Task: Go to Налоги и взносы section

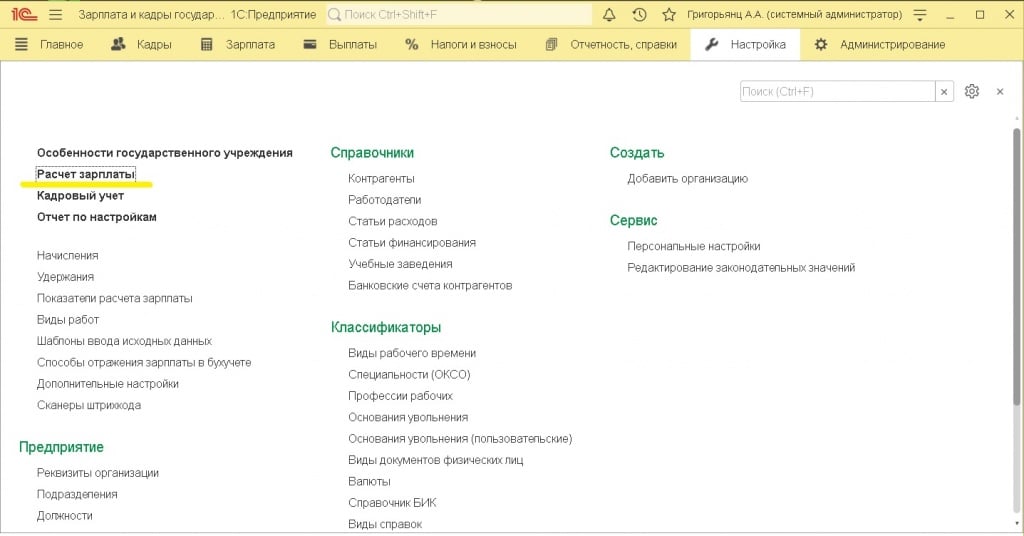Action: click(x=461, y=44)
